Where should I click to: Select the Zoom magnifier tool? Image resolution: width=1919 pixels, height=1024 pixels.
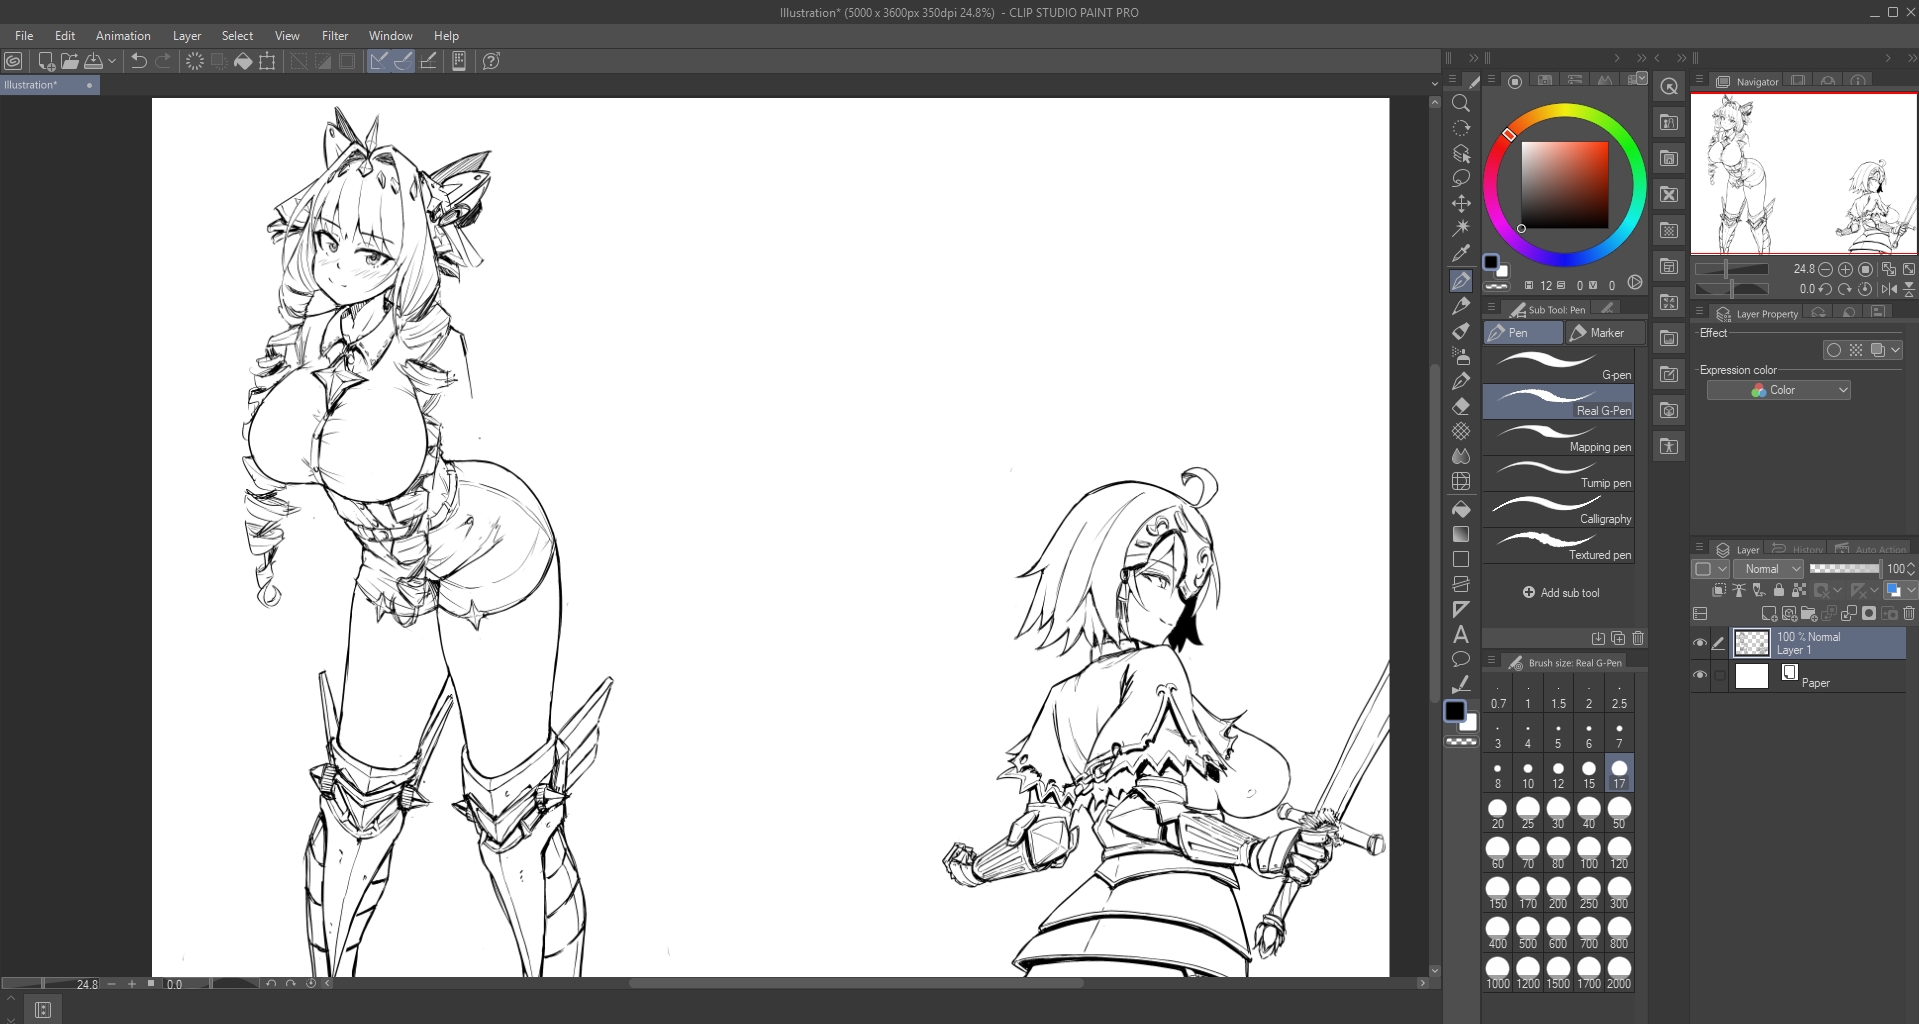coord(1461,103)
